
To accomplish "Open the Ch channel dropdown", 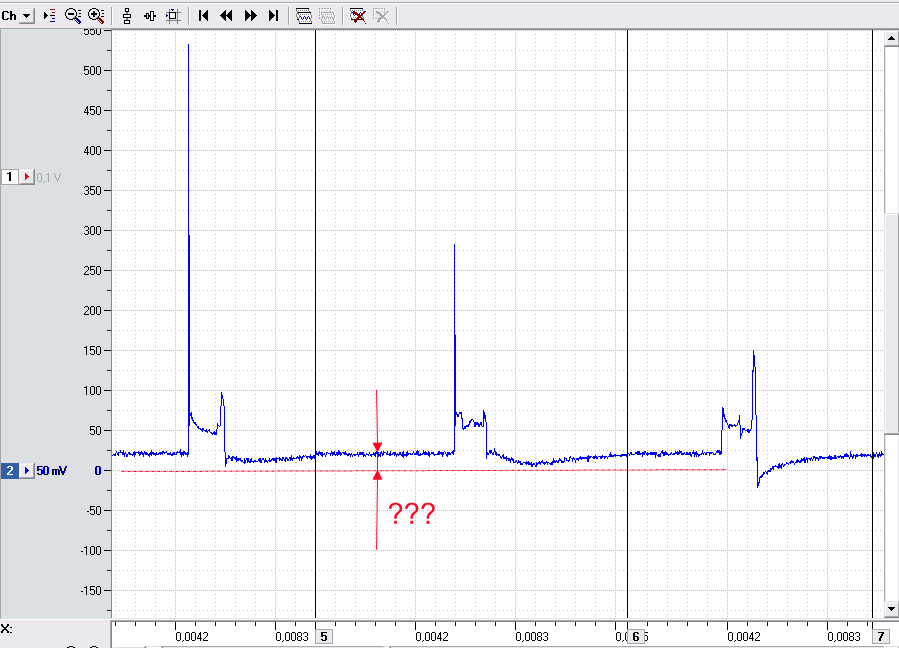I will pyautogui.click(x=27, y=16).
